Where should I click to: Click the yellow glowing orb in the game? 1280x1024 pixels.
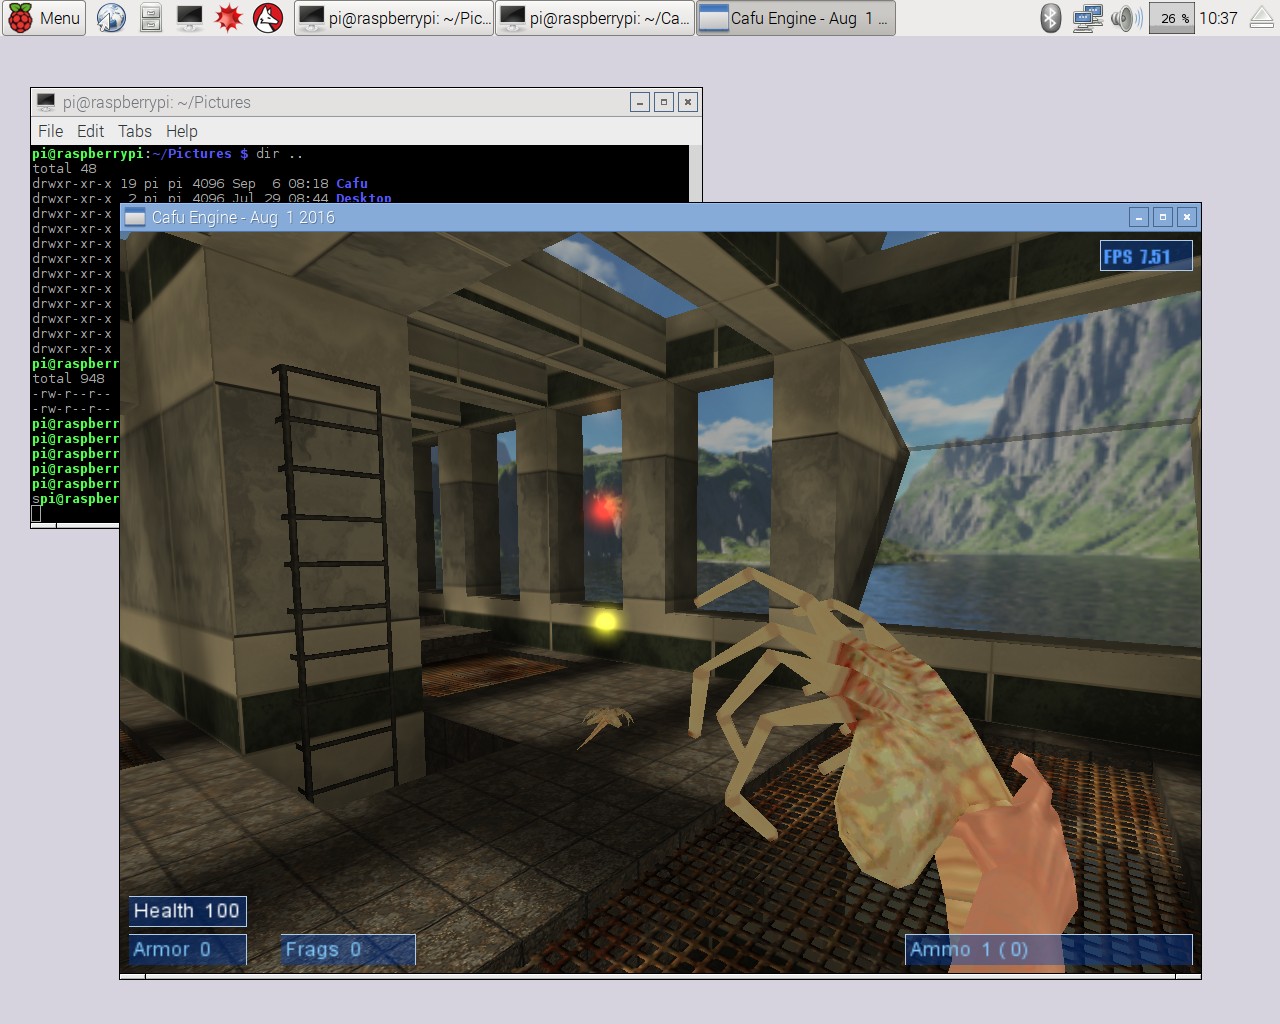point(605,622)
